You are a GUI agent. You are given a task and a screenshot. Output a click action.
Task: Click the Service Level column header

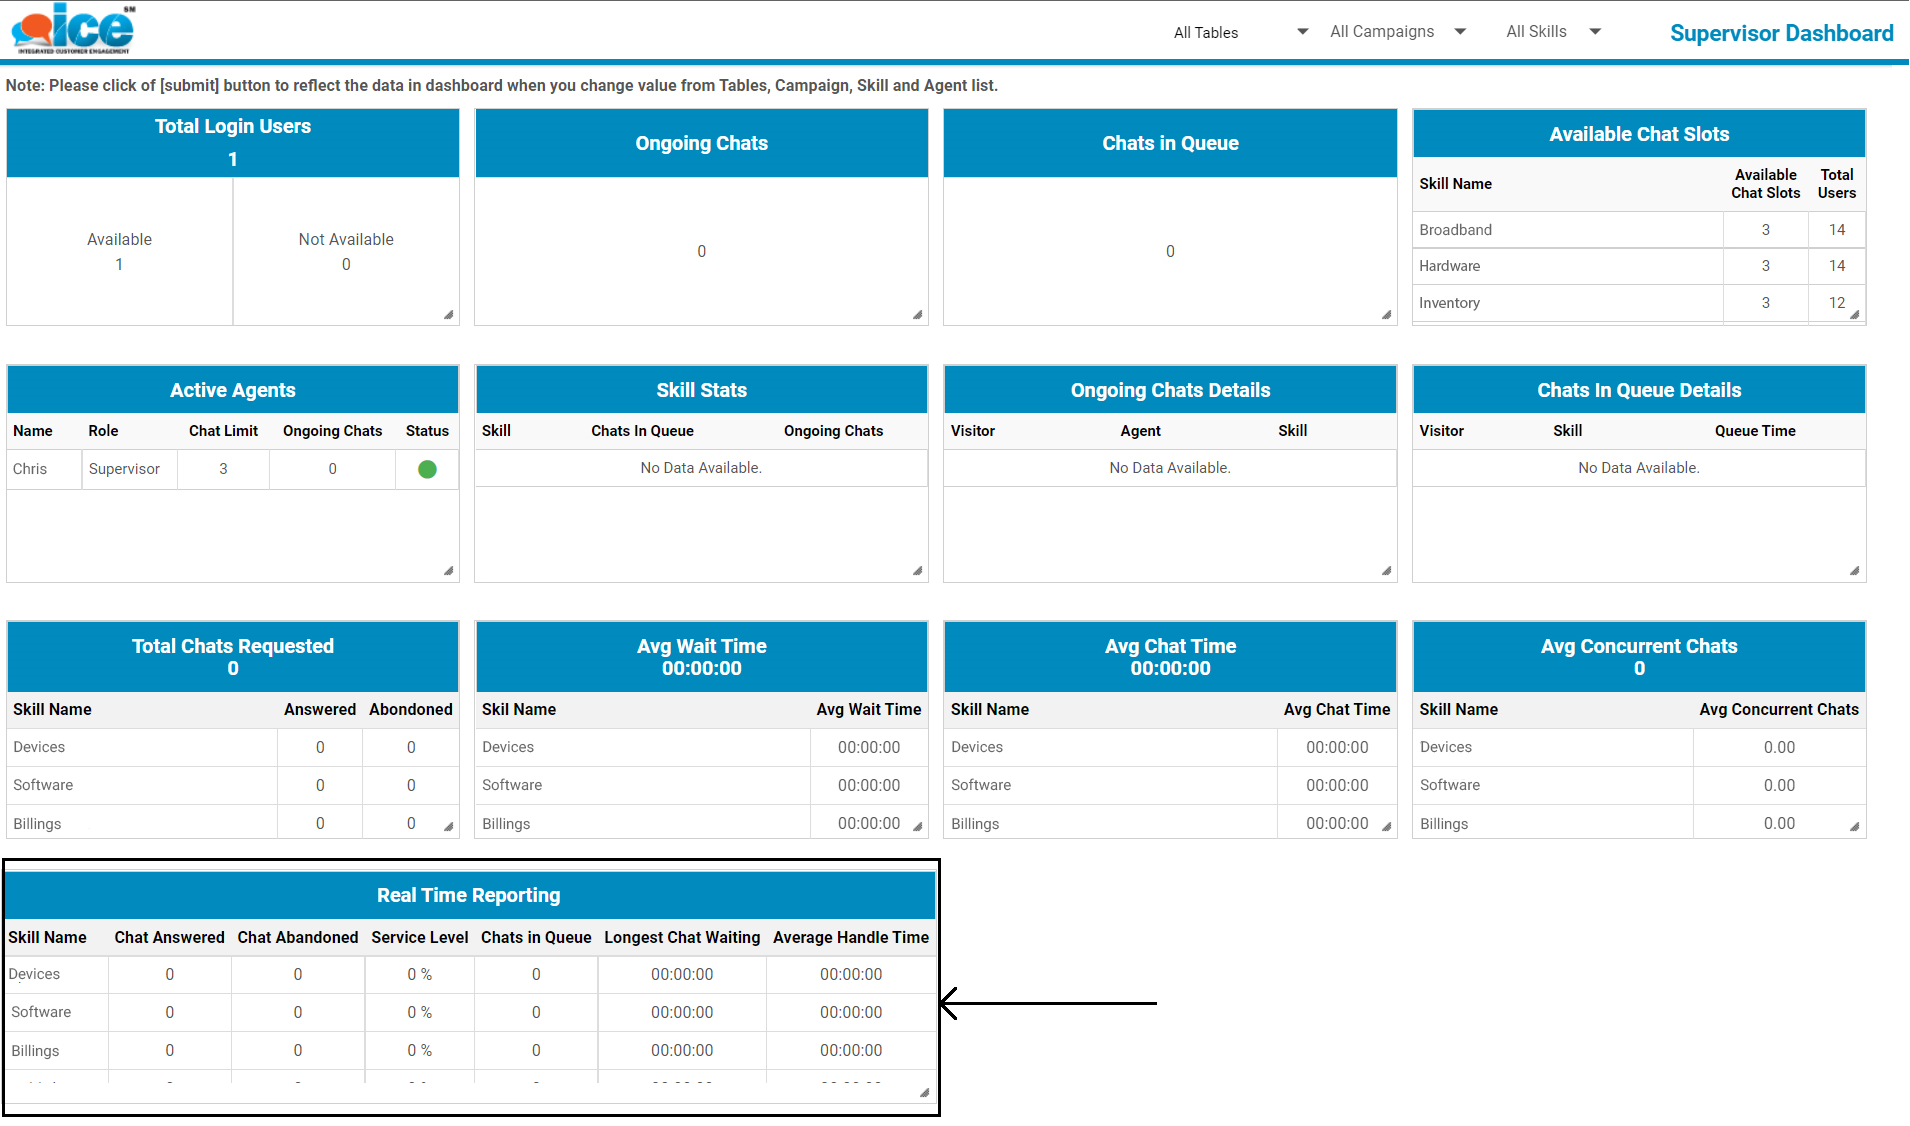[419, 937]
